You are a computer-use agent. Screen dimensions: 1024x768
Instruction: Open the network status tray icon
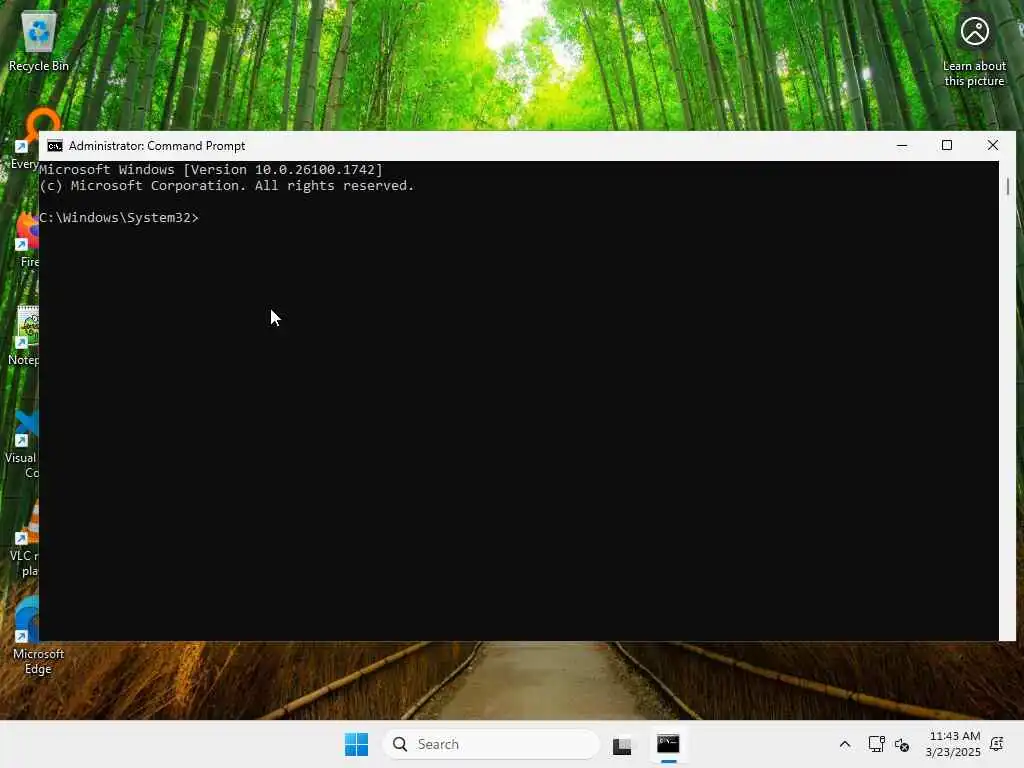pyautogui.click(x=876, y=744)
